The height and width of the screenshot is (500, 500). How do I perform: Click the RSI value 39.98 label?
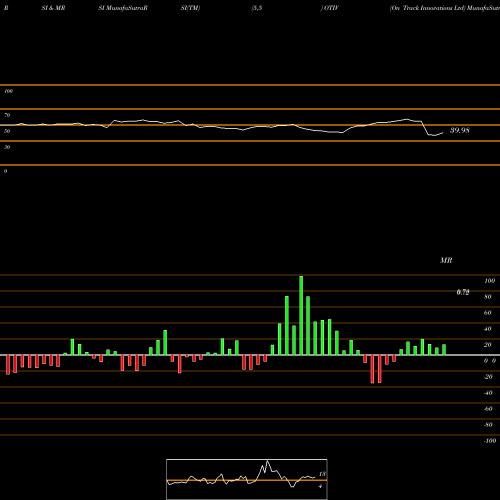(x=460, y=130)
